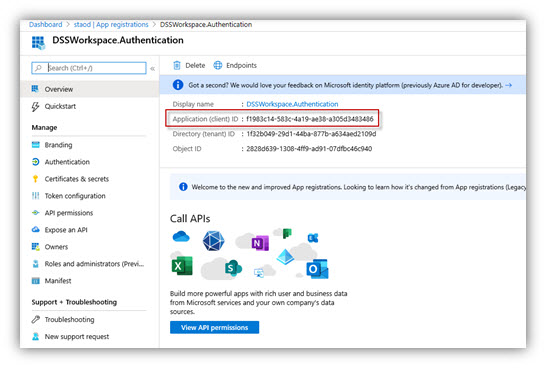
Task: Open API permissions in the sidebar
Action: [x=69, y=213]
